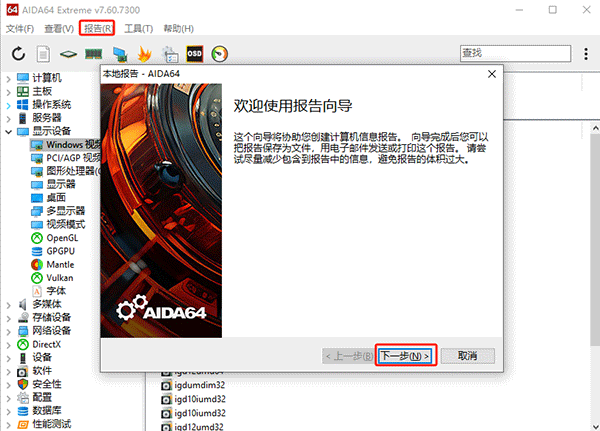Select the GPGPU entry
Image resolution: width=600 pixels, height=431 pixels.
pyautogui.click(x=60, y=251)
